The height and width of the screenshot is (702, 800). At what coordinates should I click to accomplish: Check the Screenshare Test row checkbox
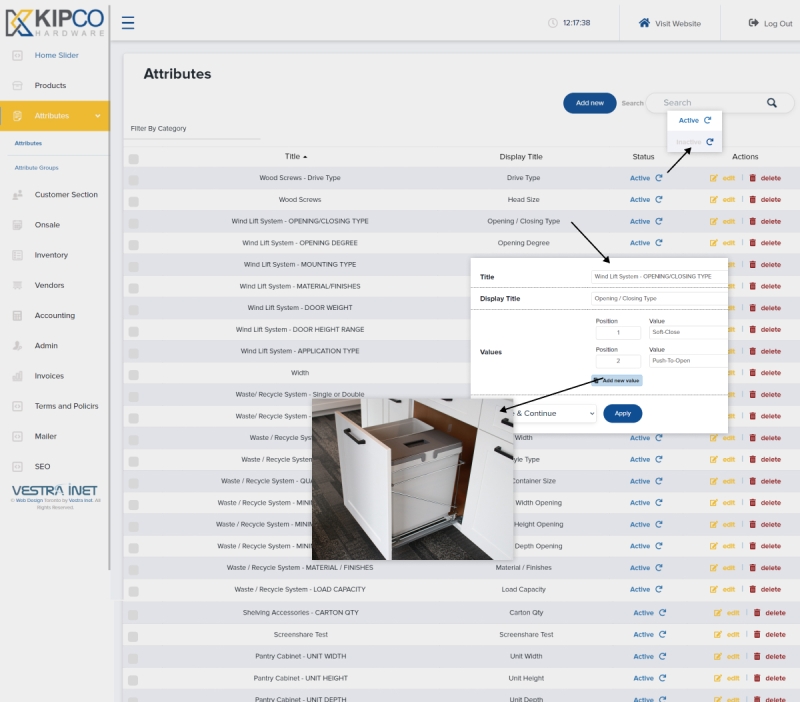134,636
